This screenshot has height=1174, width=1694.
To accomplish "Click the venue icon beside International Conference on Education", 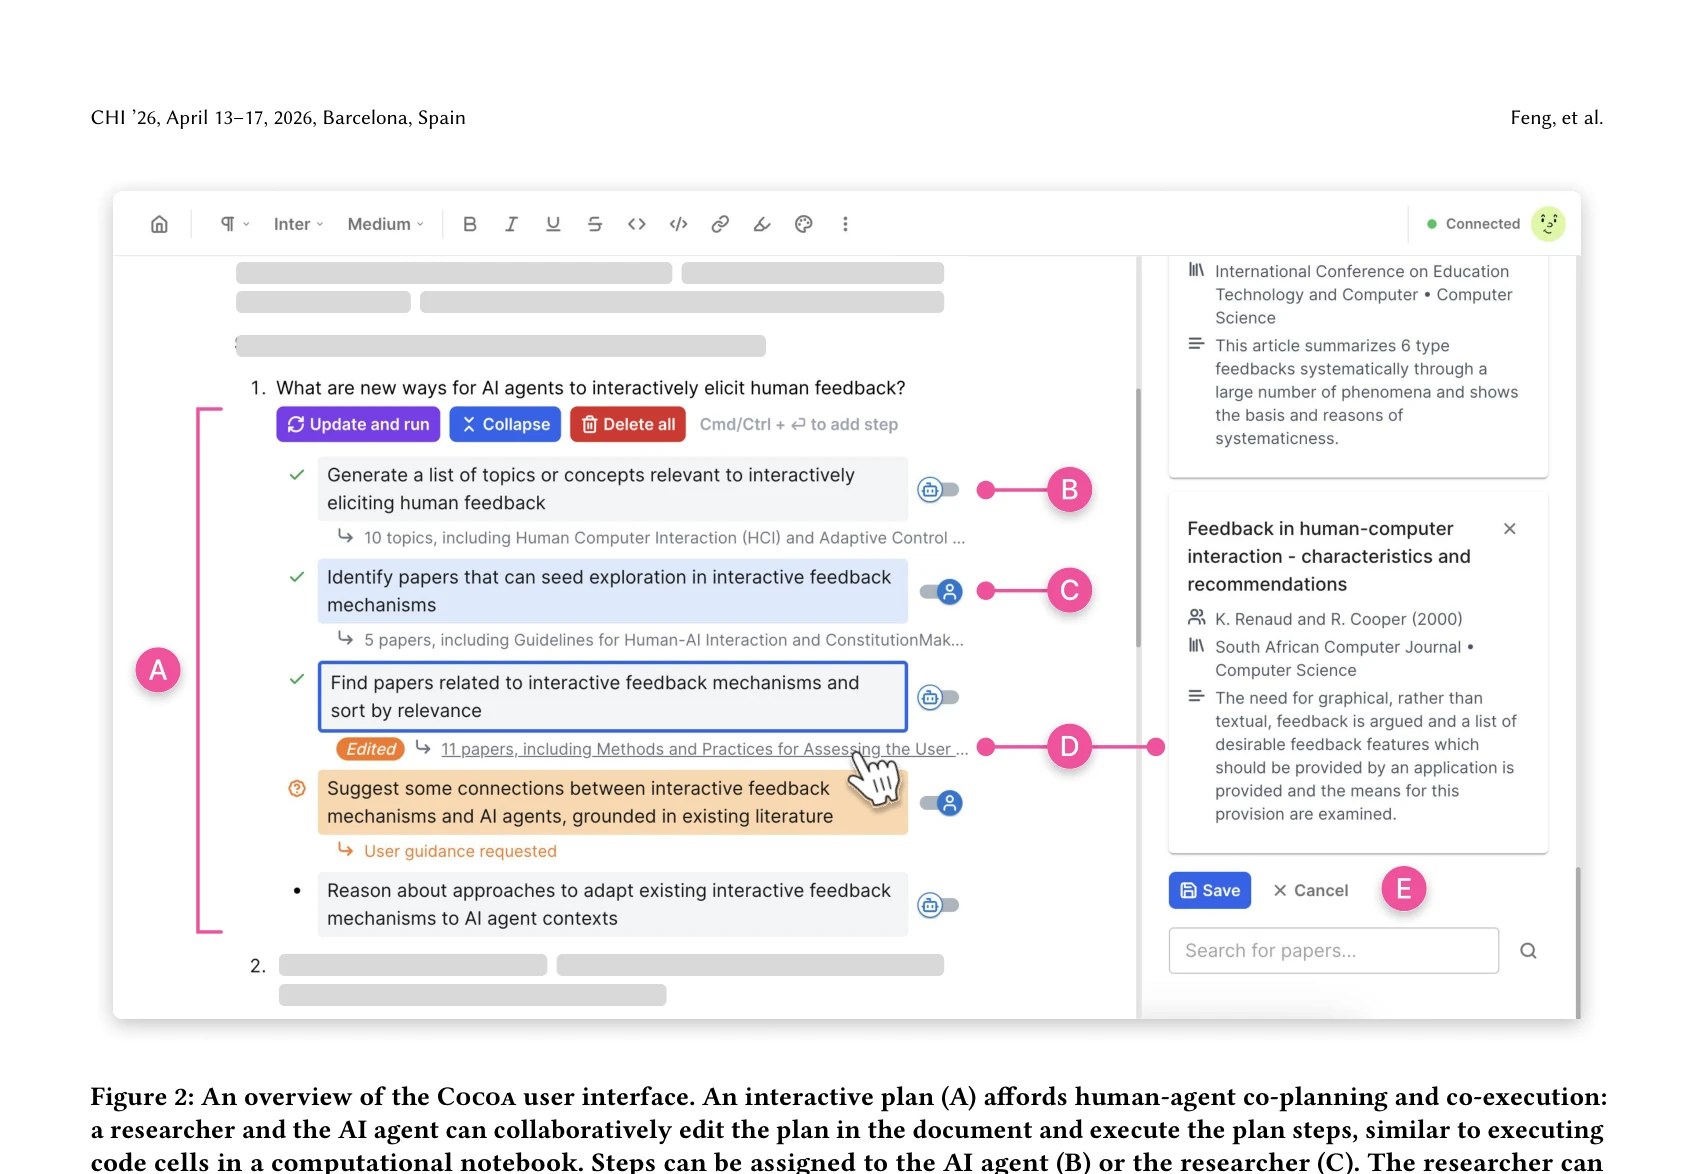I will click(1196, 270).
